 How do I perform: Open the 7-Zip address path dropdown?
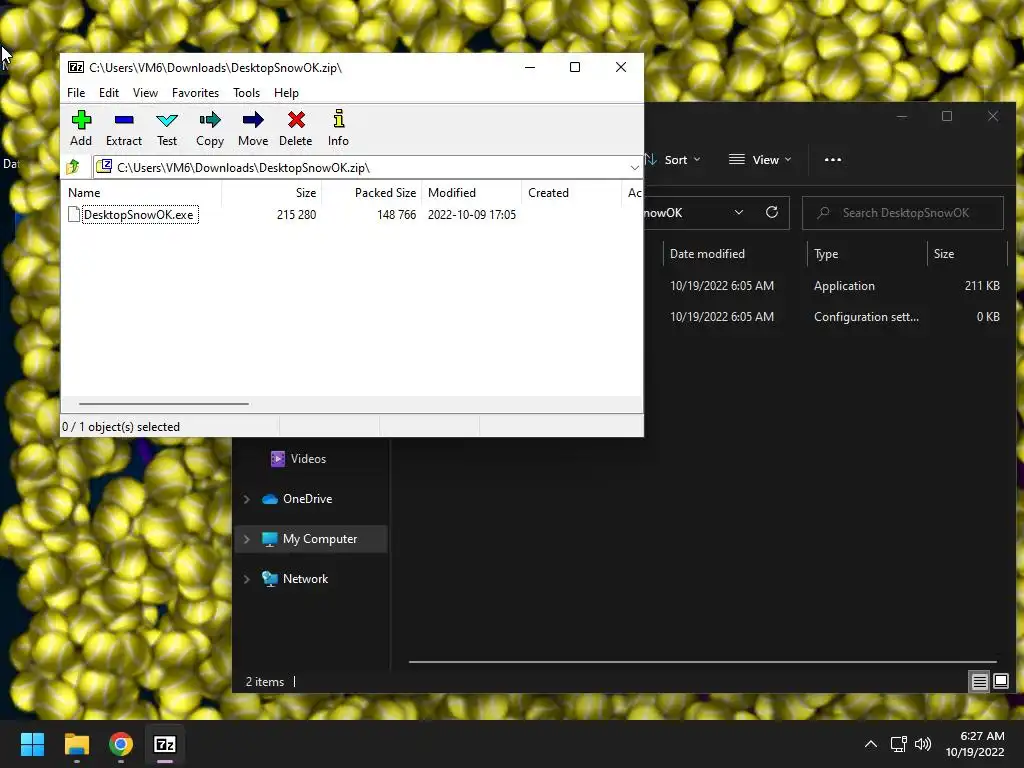[634, 168]
